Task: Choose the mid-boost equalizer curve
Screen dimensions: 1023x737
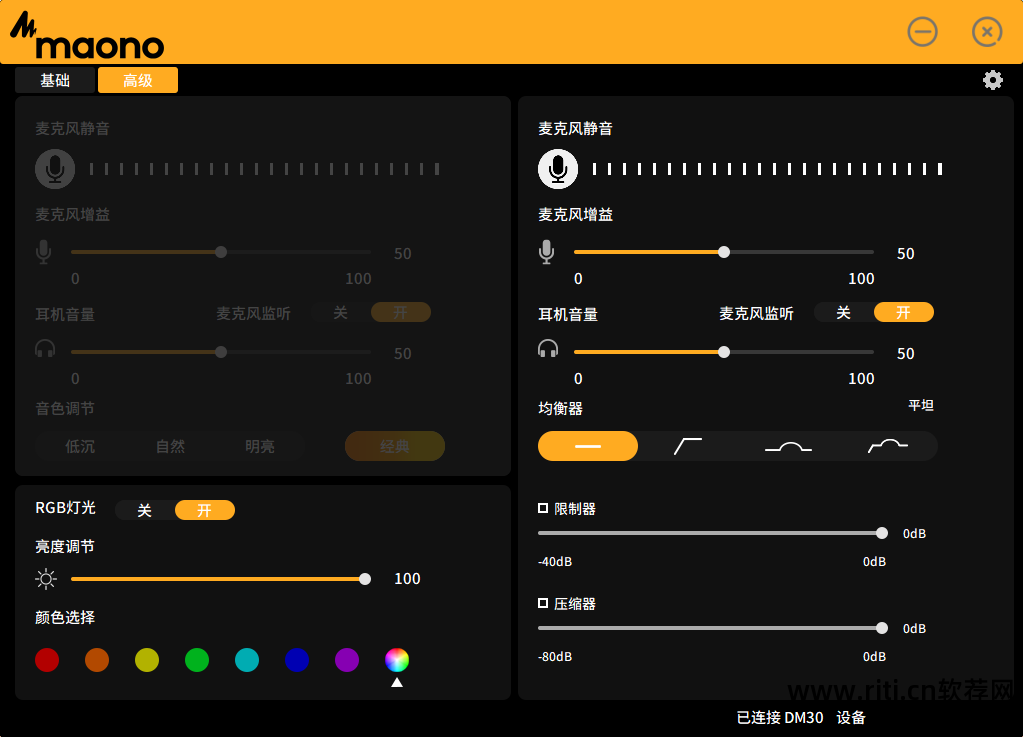Action: pos(788,446)
